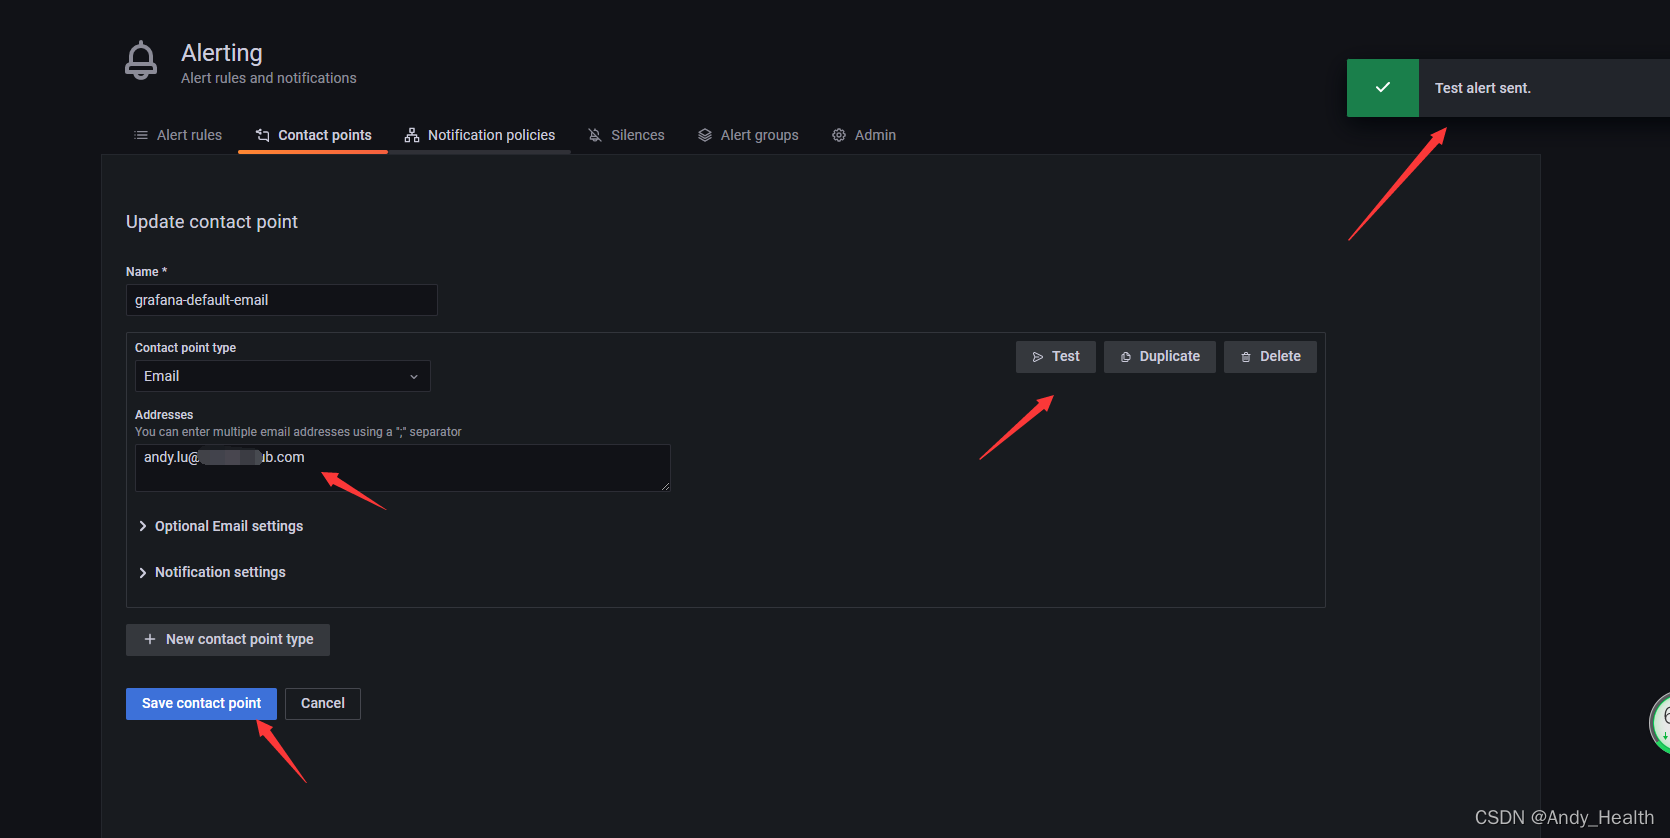The width and height of the screenshot is (1670, 838).
Task: Click the Silences bell-slash icon
Action: click(x=595, y=135)
